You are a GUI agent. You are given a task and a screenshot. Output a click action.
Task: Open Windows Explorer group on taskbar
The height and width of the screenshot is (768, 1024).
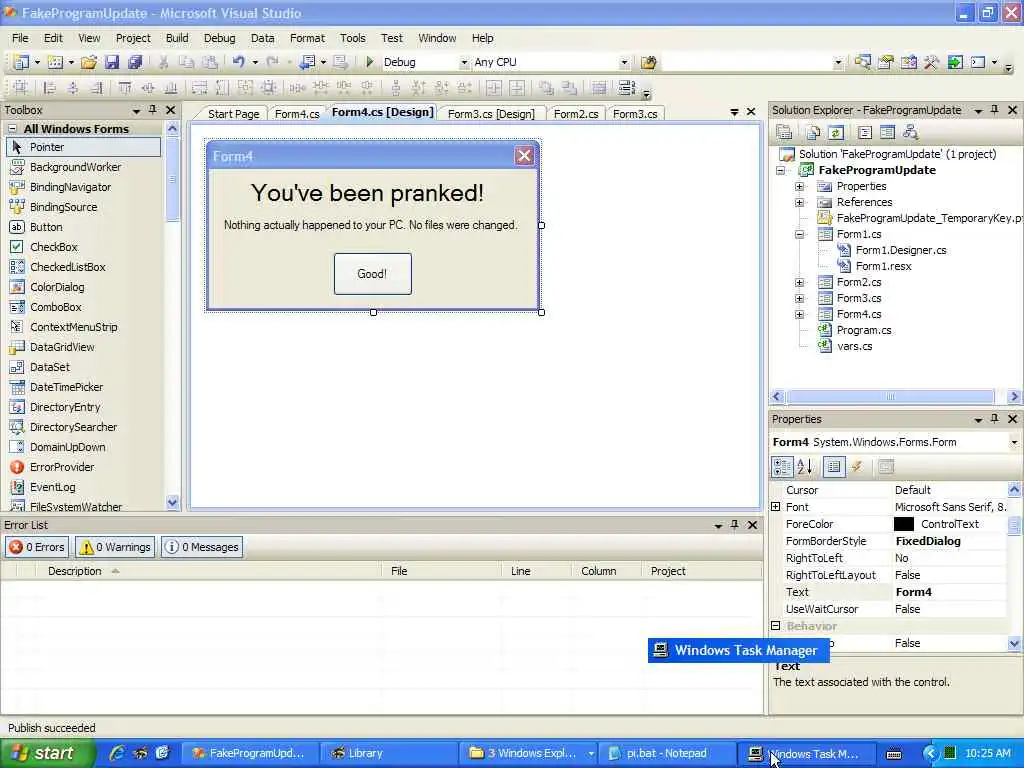pos(530,754)
